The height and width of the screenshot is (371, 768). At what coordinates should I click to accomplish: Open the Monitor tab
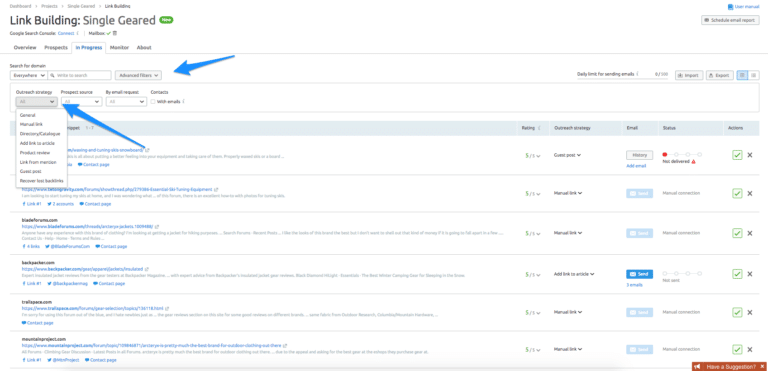tap(120, 48)
